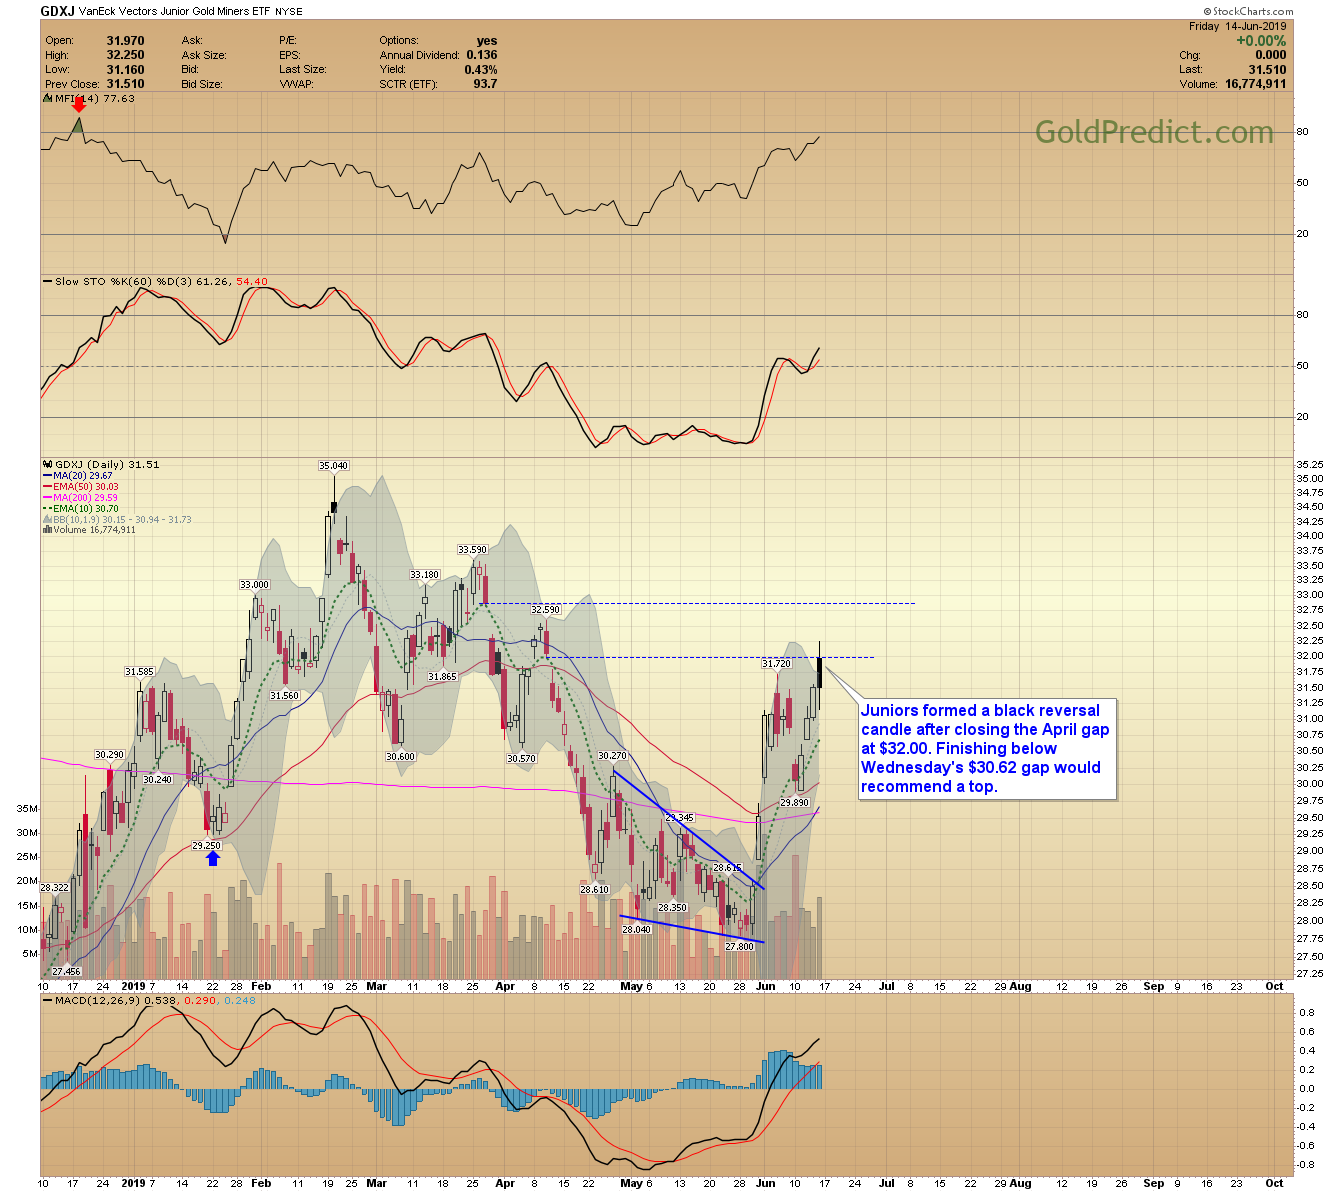Click the 27.800 low price label
Image resolution: width=1340 pixels, height=1192 pixels.
tap(739, 947)
